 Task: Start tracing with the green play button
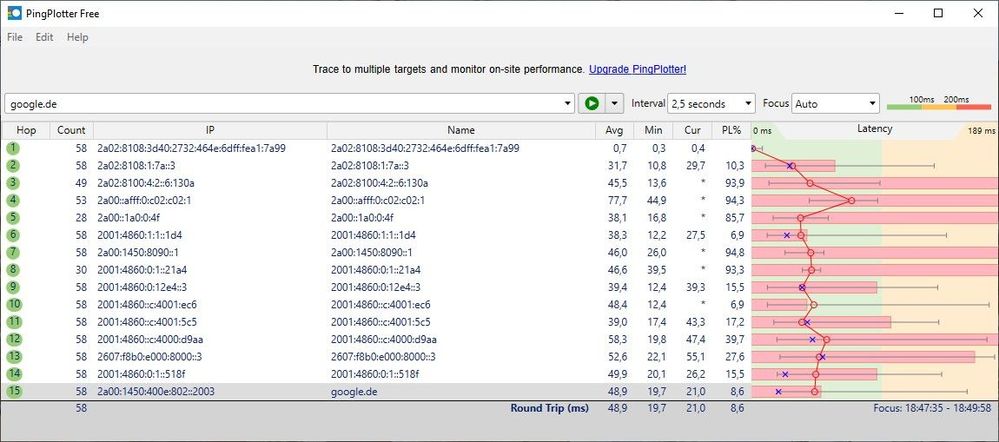pos(592,103)
